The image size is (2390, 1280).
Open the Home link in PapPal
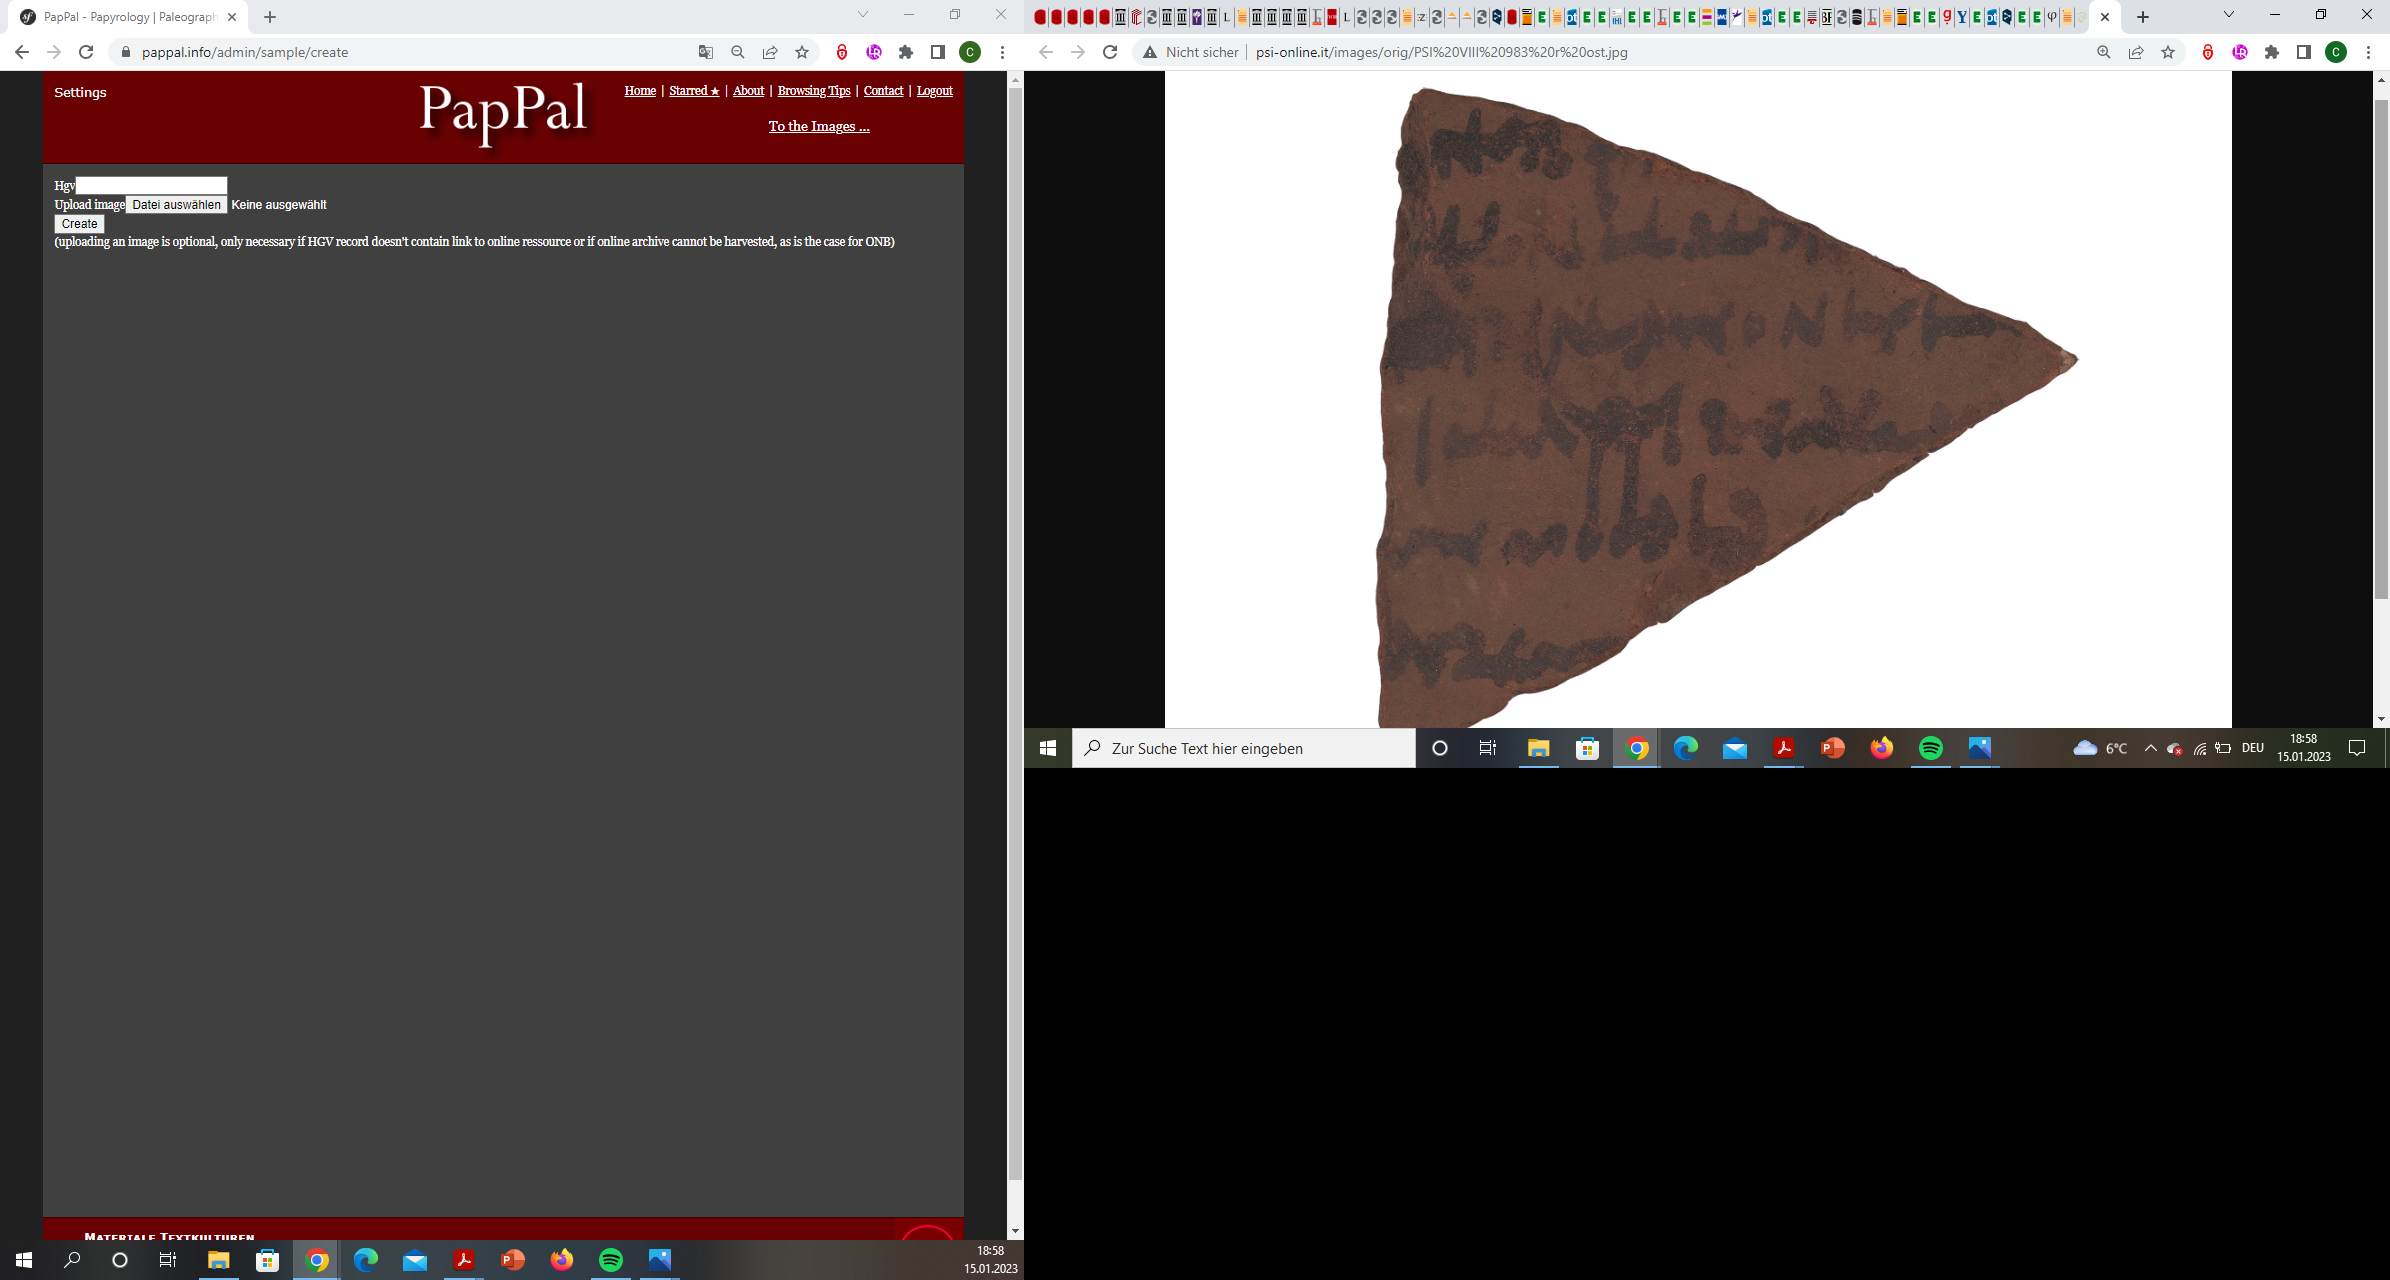tap(640, 91)
